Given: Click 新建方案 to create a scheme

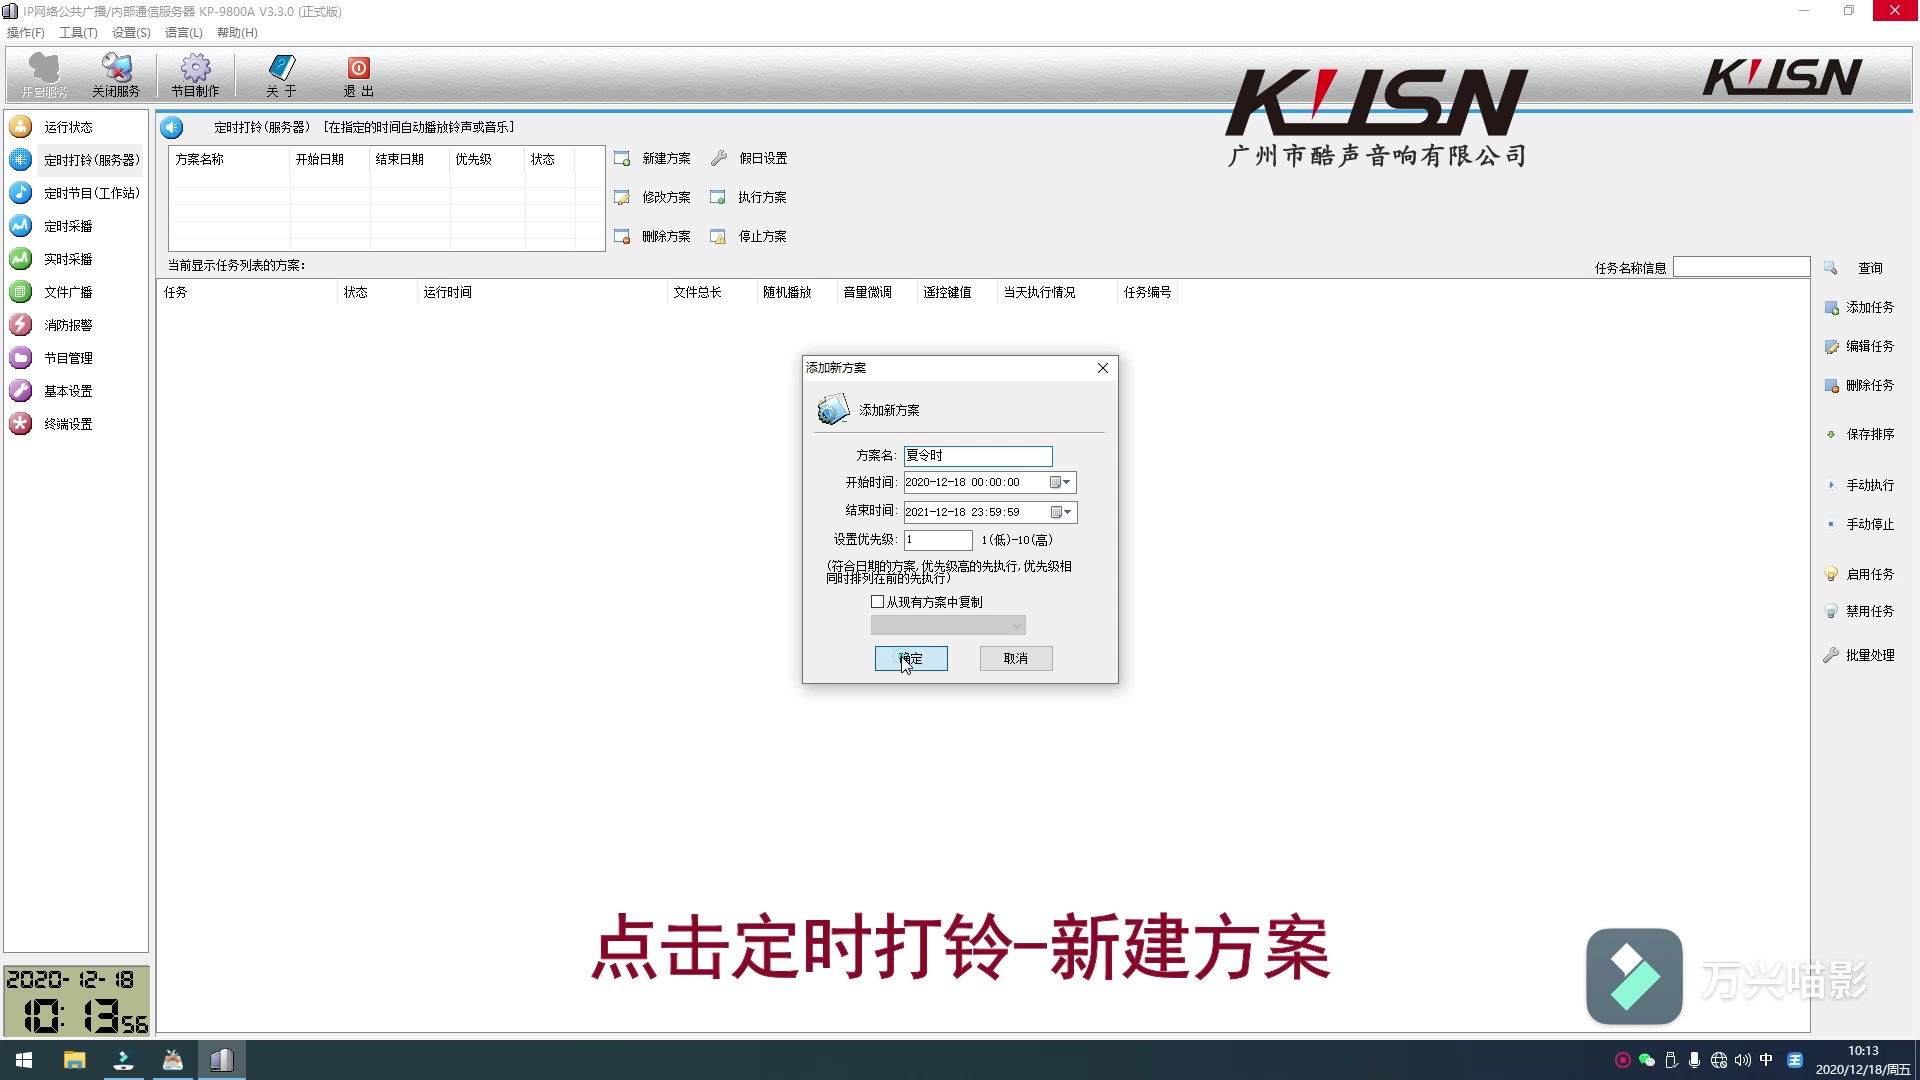Looking at the screenshot, I should 653,158.
